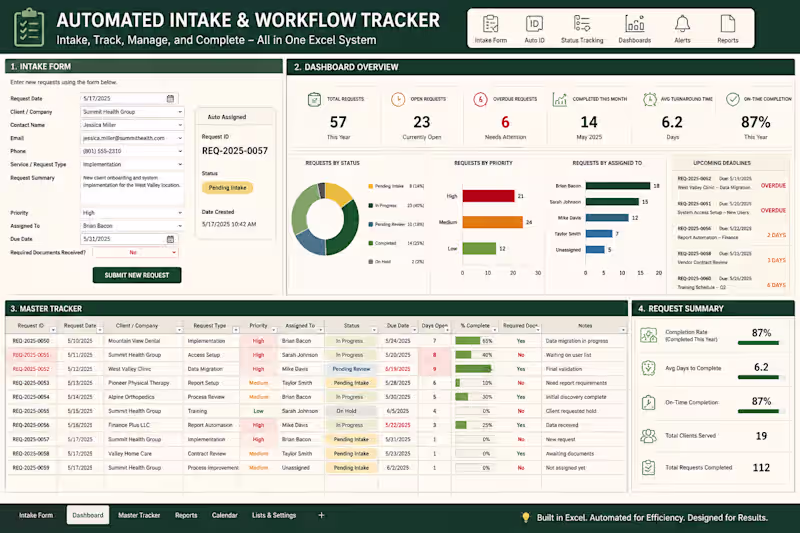Click the green Low priority bar
Image resolution: width=800 pixels, height=533 pixels.
[x=479, y=248]
